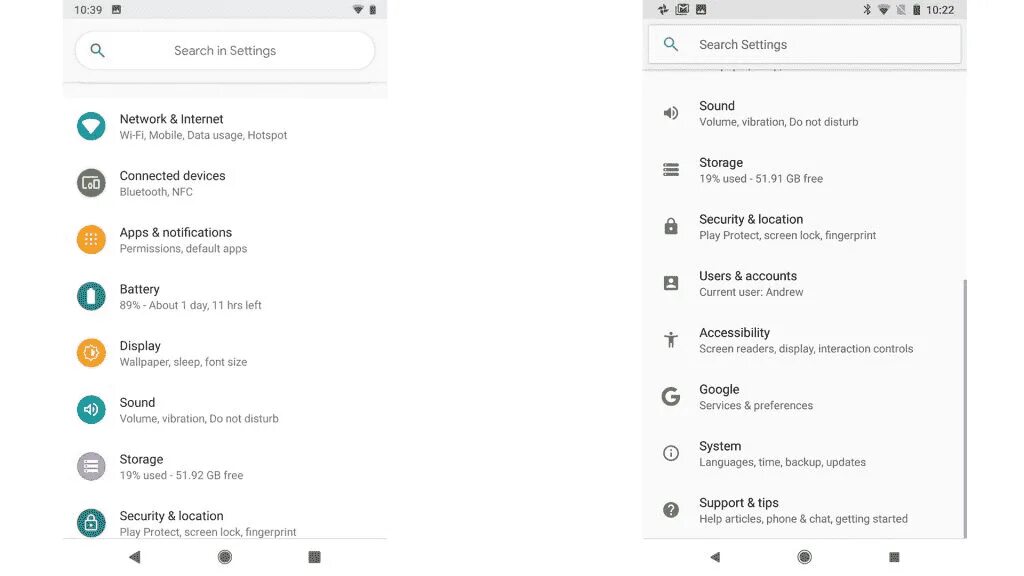This screenshot has width=1024, height=576.
Task: Tap recent apps square on left phone
Action: (x=314, y=557)
